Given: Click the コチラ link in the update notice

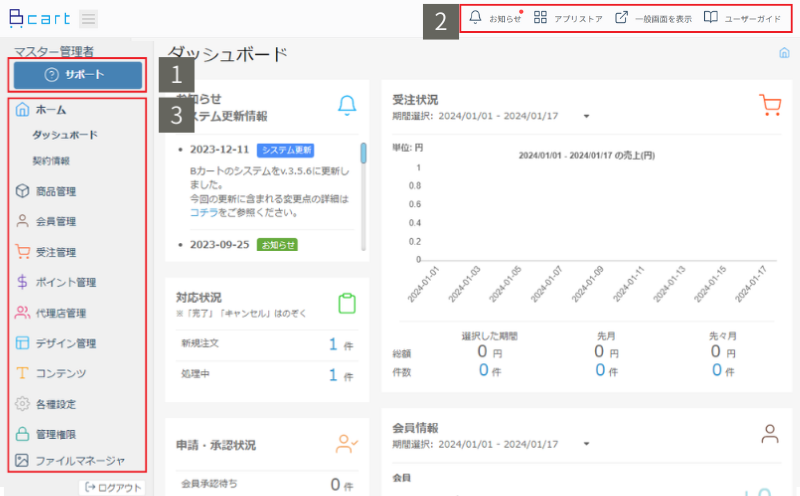Looking at the screenshot, I should pos(203,212).
